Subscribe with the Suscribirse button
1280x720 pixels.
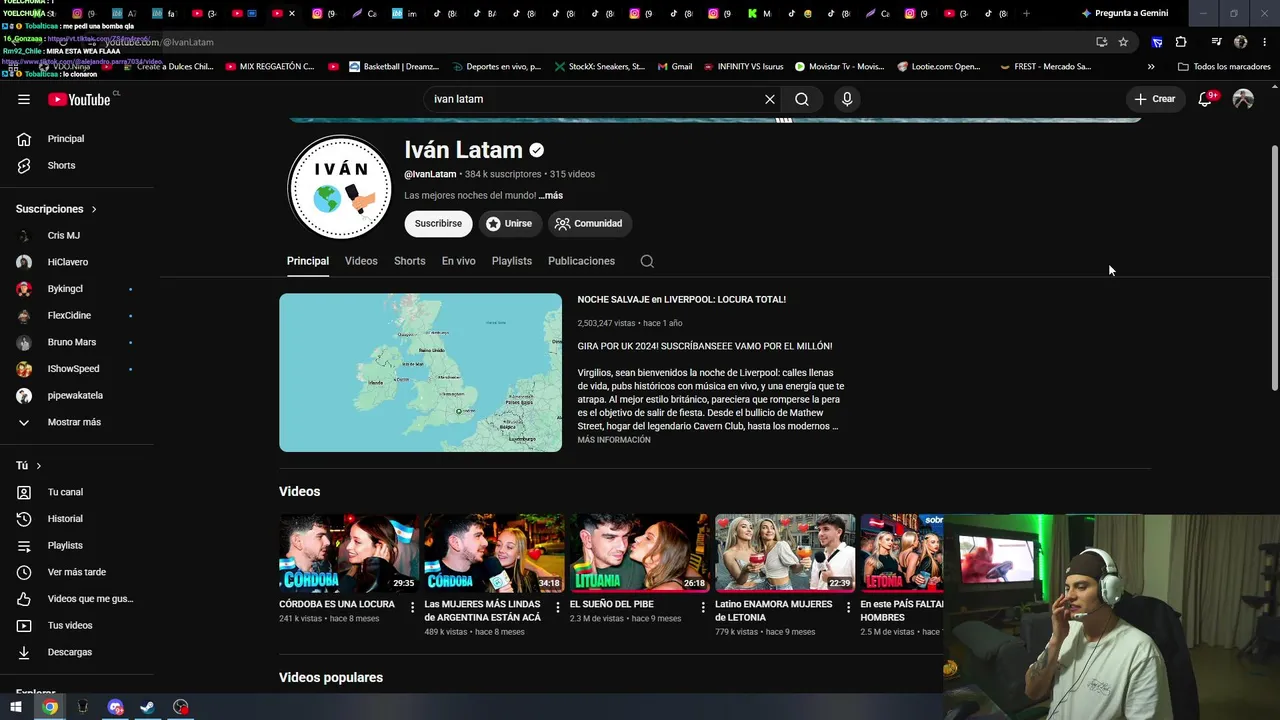[x=438, y=224]
